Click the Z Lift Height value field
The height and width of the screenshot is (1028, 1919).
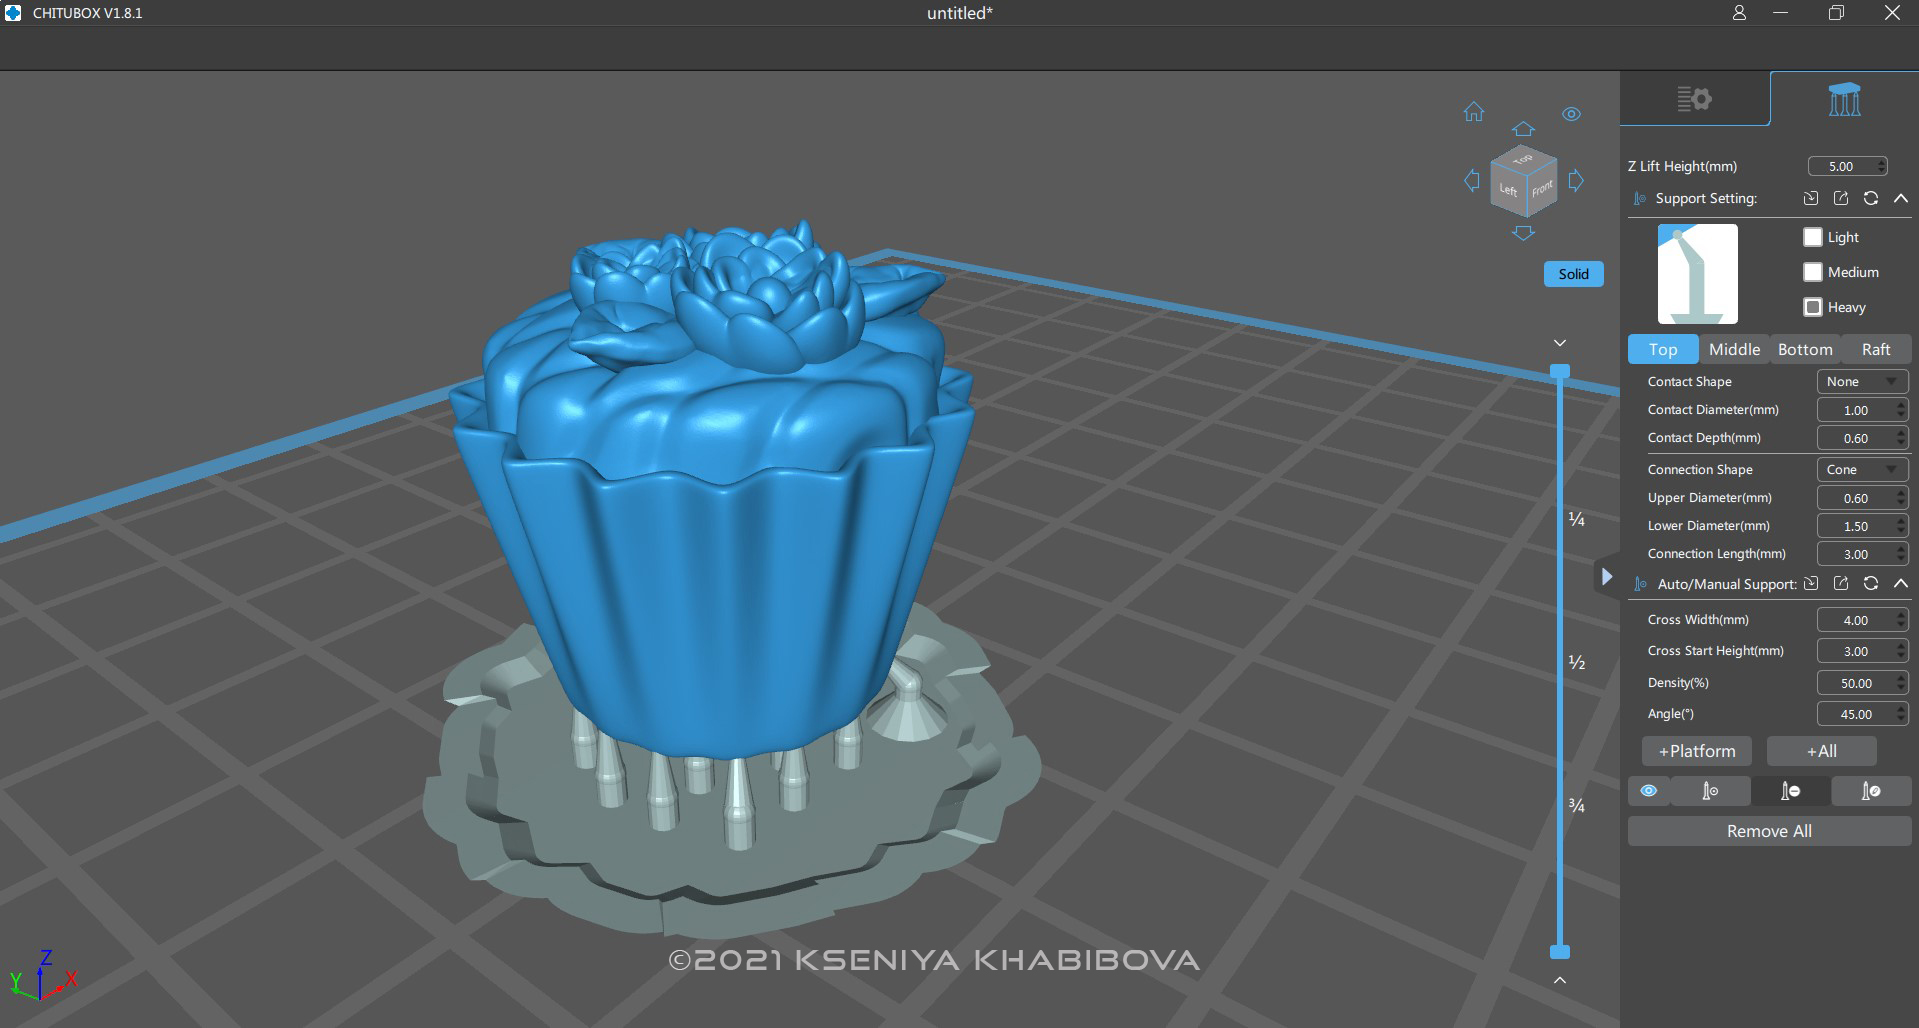(x=1847, y=166)
